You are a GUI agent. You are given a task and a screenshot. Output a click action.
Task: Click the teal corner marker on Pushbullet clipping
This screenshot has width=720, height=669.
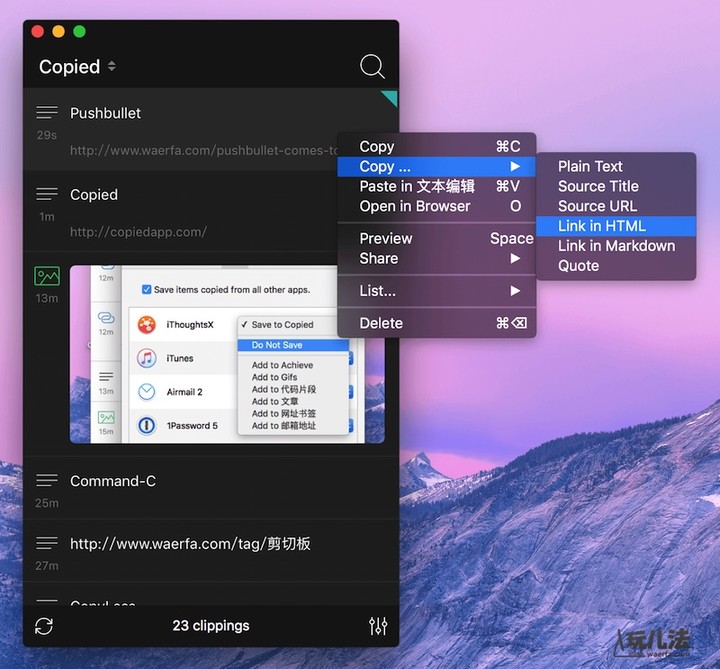click(x=390, y=97)
